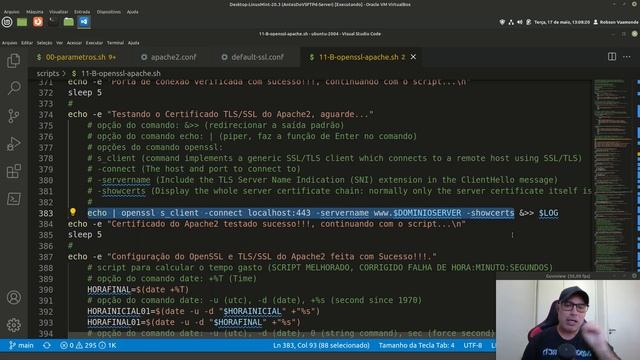Click the Linux Mint menu button

pos(7,22)
